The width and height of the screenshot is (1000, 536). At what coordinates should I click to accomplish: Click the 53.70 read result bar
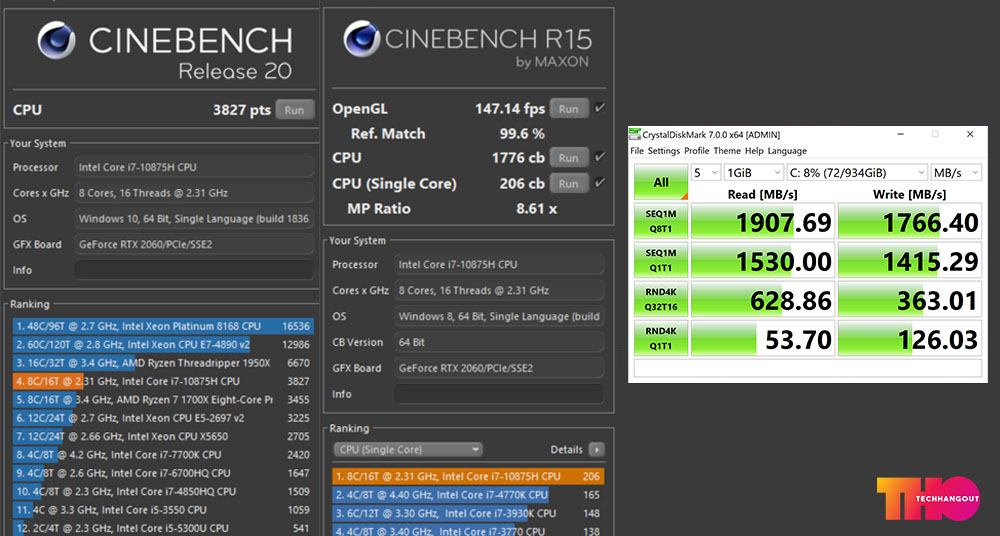(763, 339)
